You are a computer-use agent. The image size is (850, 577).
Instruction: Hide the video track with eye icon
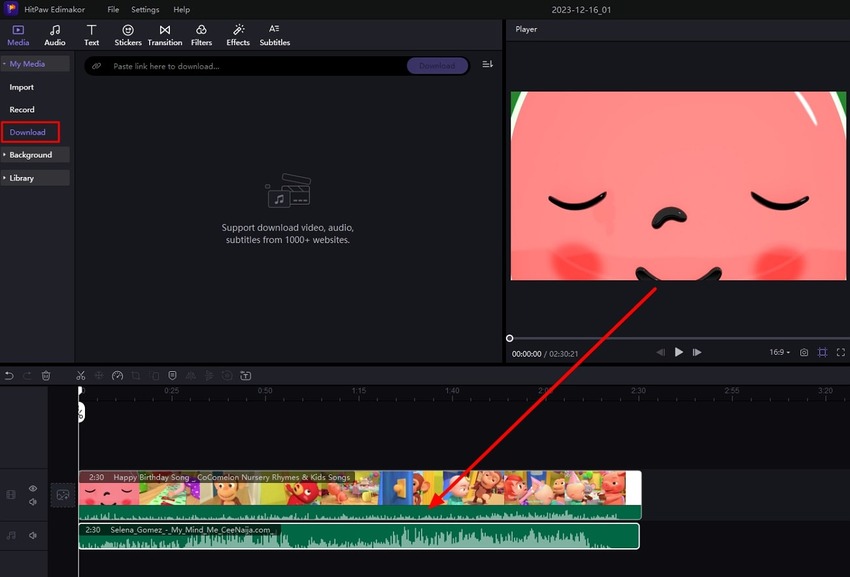[33, 489]
